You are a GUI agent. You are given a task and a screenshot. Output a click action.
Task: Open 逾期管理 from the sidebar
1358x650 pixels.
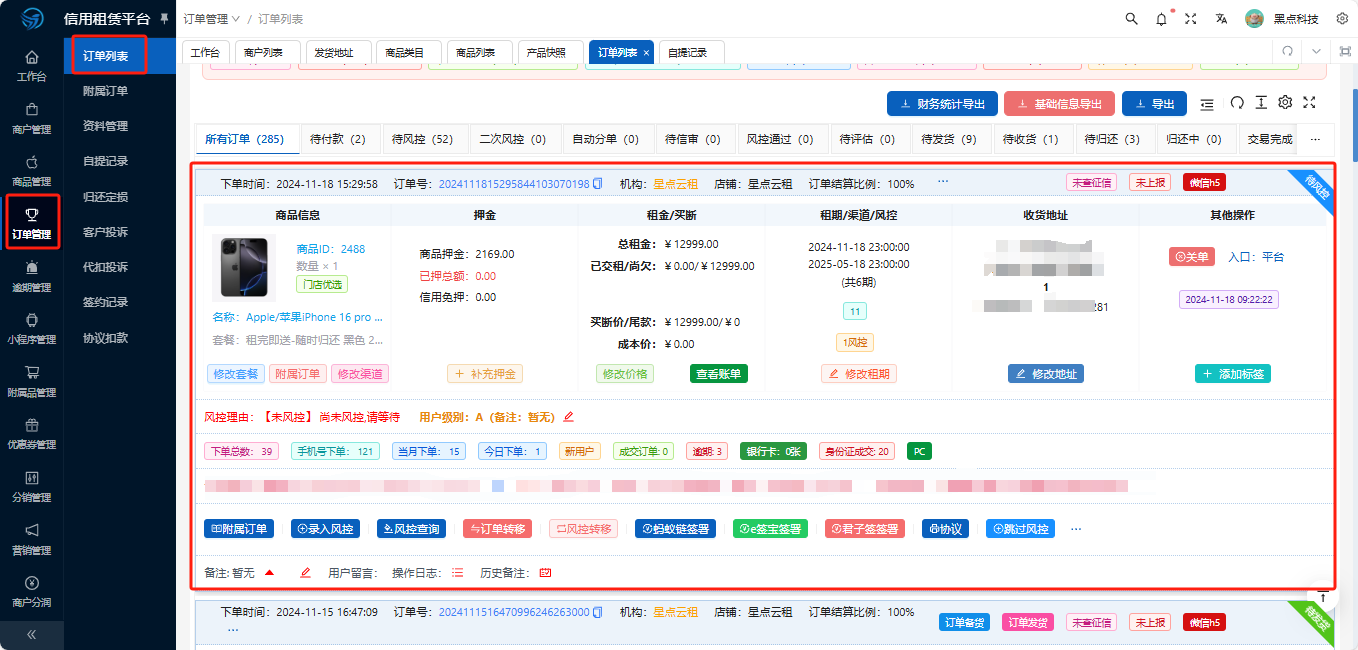click(31, 276)
